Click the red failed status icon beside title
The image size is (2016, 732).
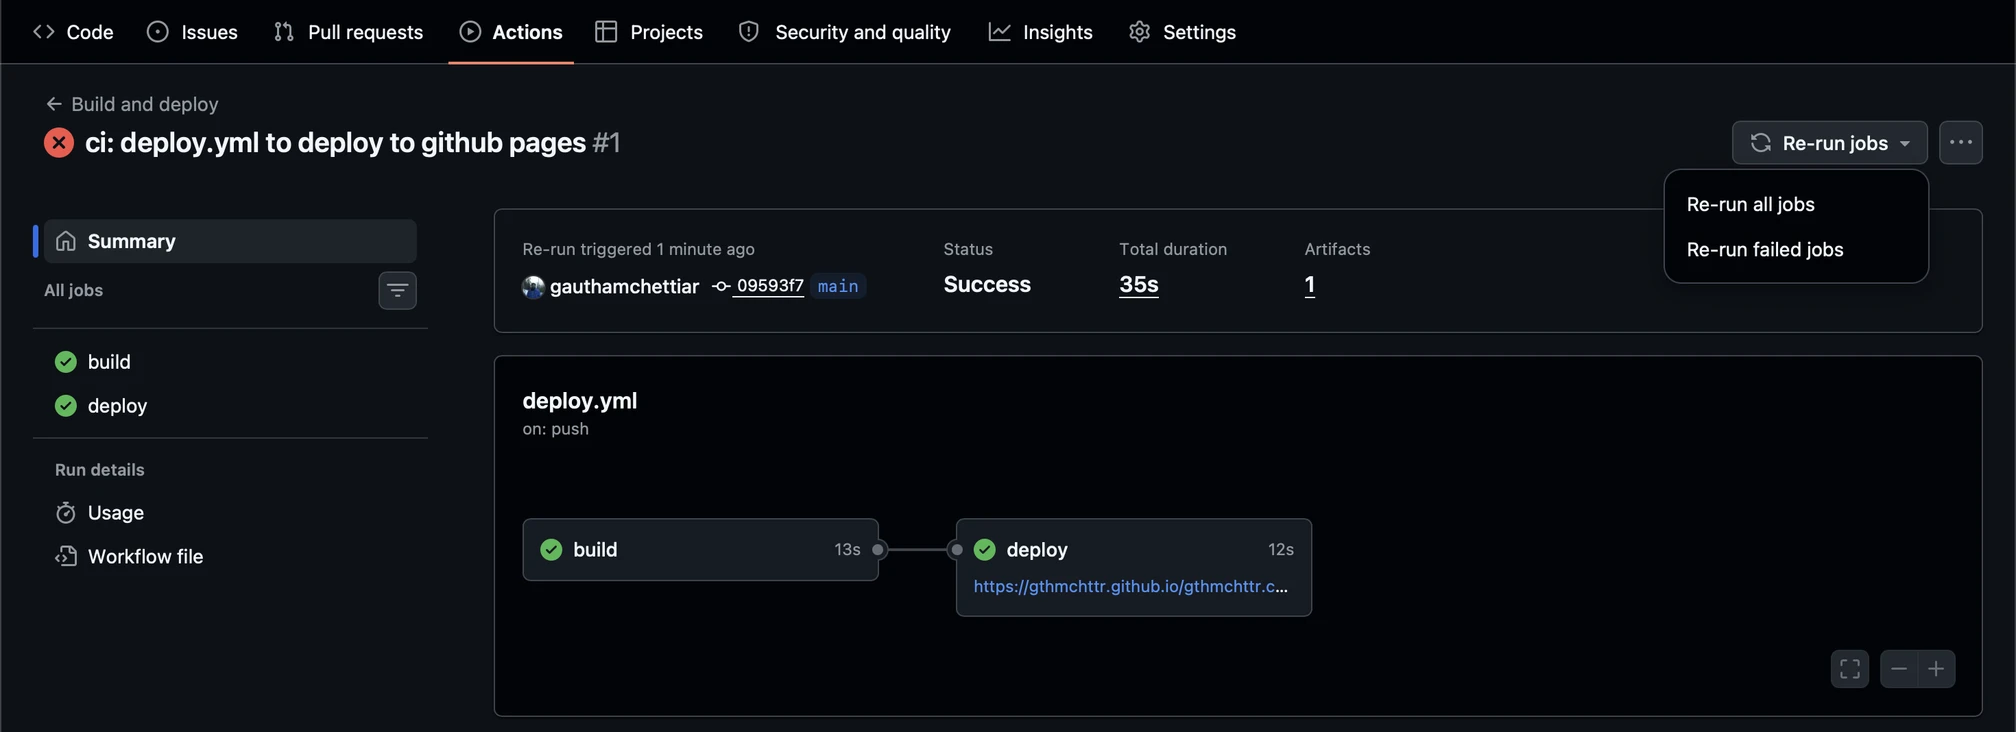[59, 143]
